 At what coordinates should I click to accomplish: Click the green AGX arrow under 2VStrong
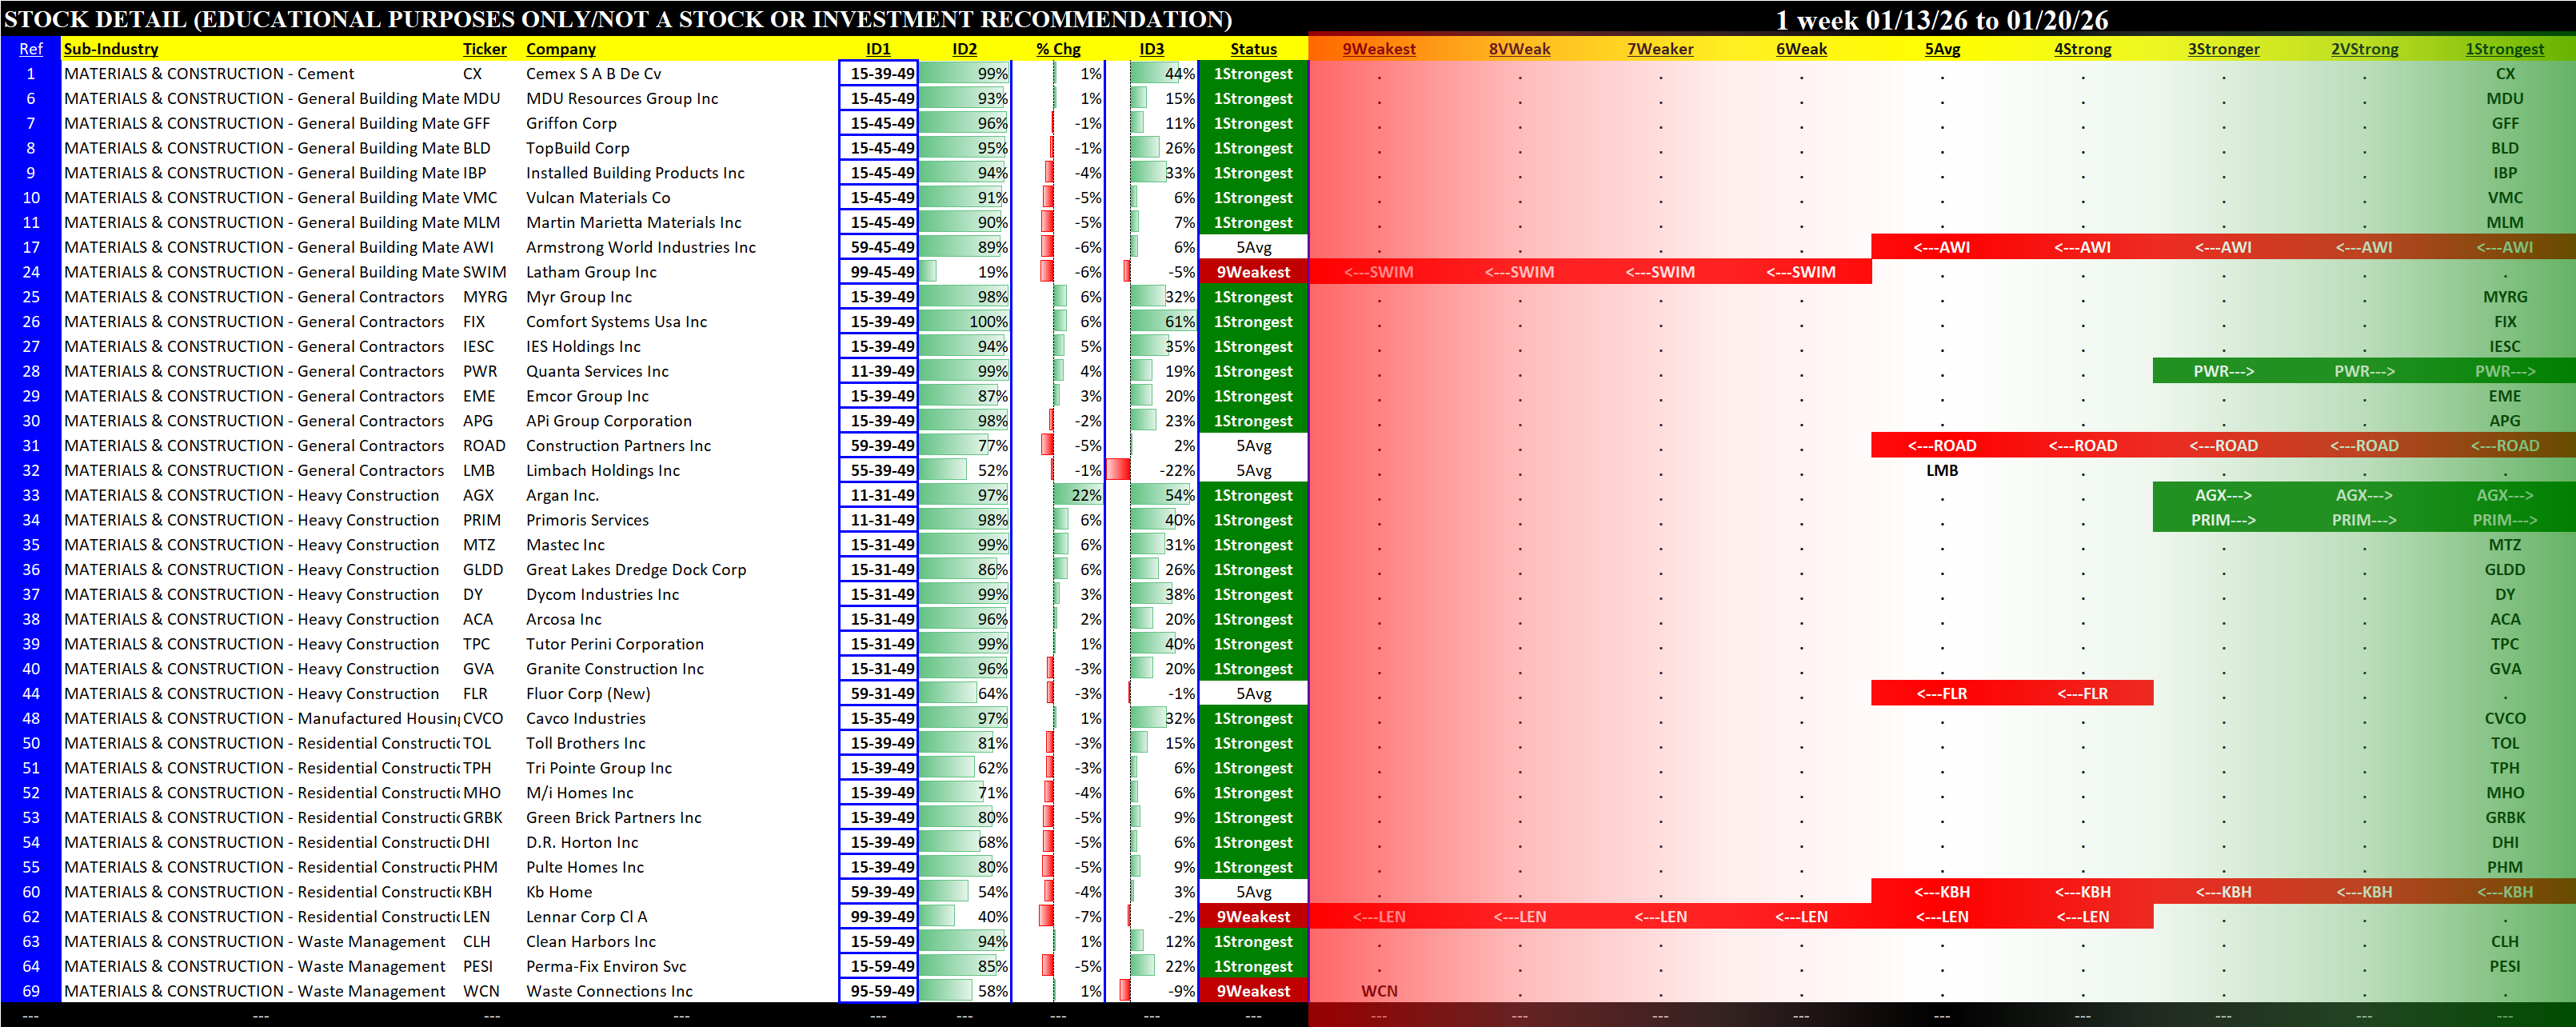[2364, 495]
